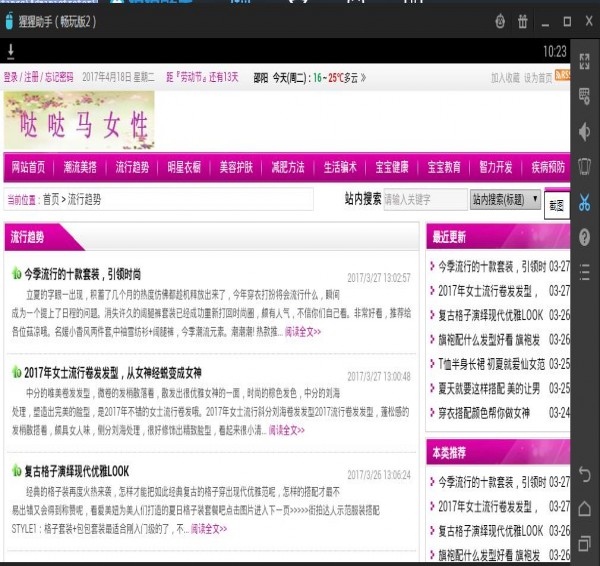Open the 宝宝教育 navigation tab
Screen dimensions: 600x566
coord(444,167)
